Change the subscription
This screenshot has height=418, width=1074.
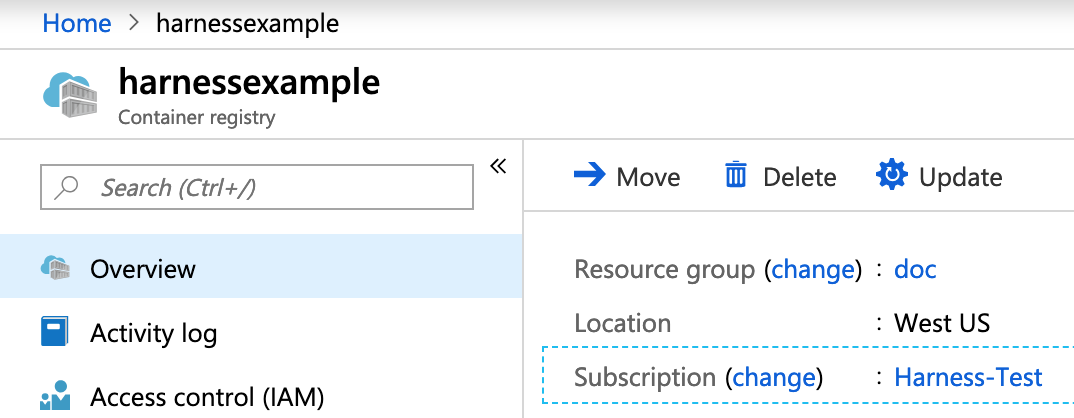pos(775,378)
